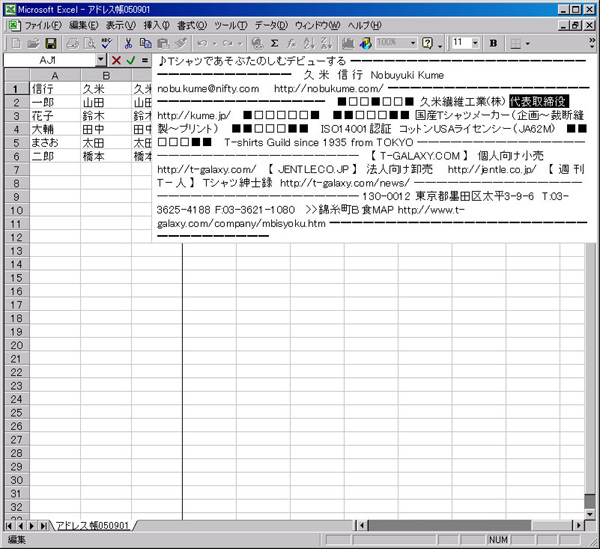Open the データ(D) menu
600x549 pixels.
(x=271, y=26)
